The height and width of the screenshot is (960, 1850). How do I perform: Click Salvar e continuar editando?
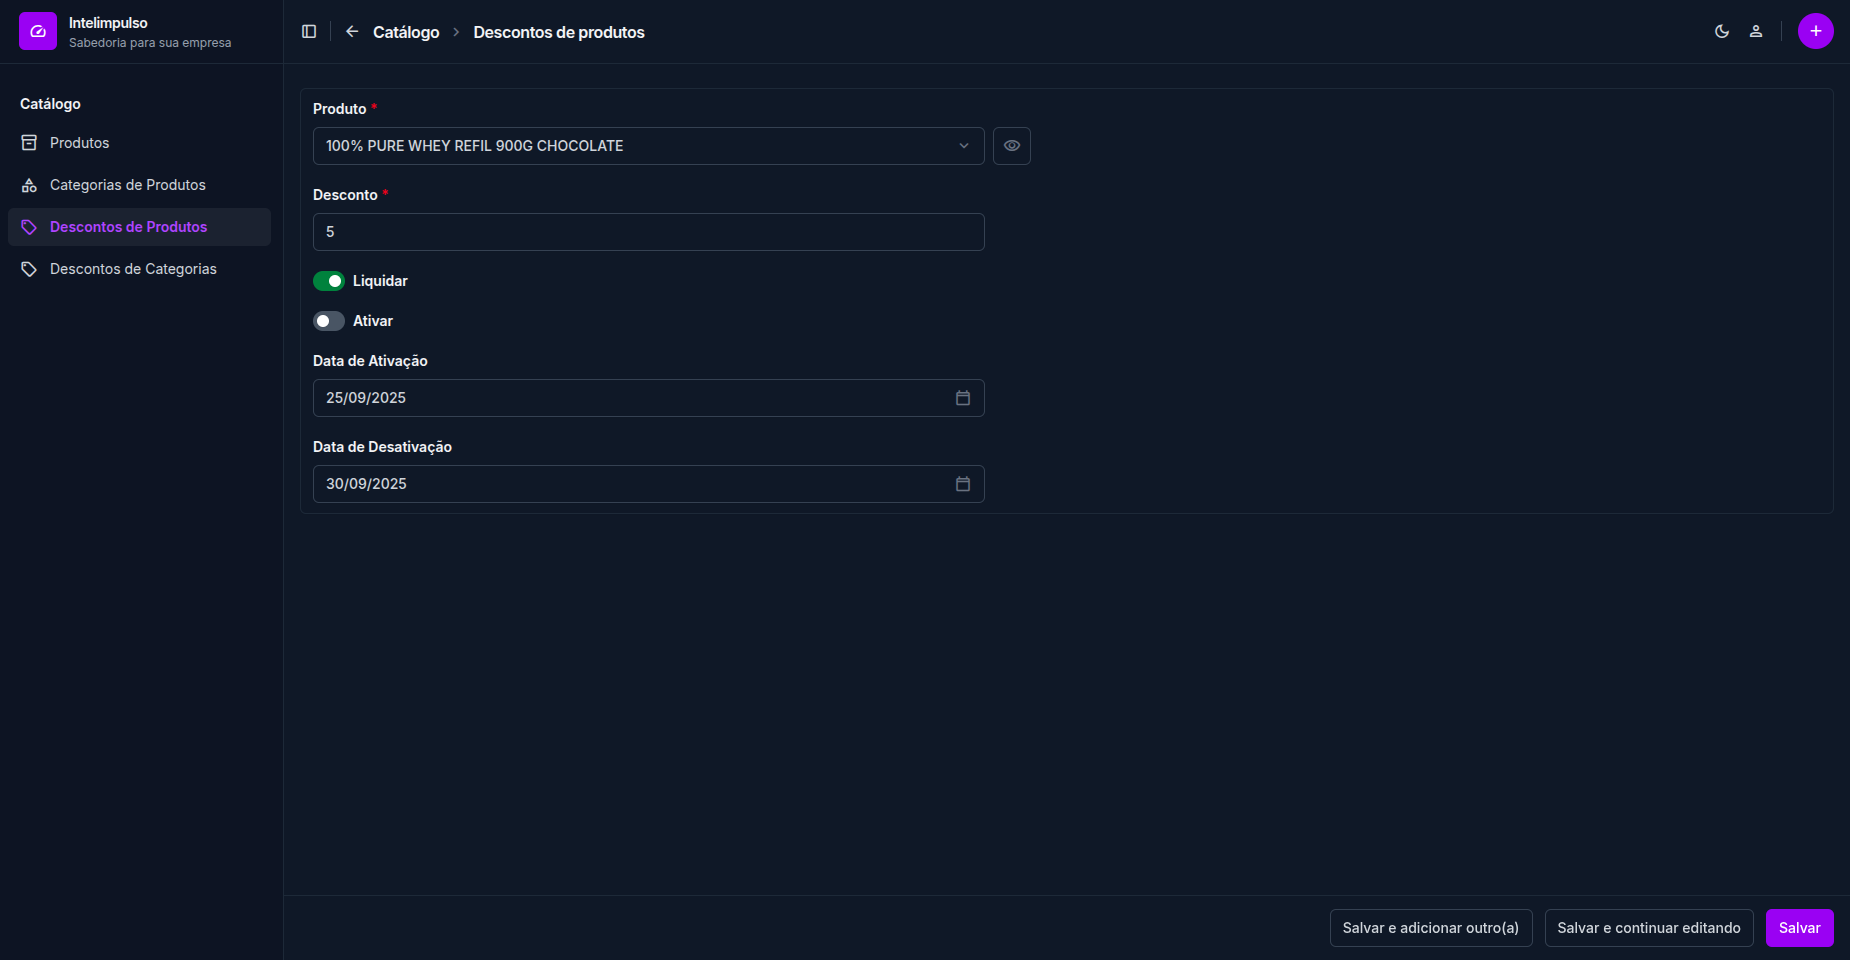[x=1648, y=928]
